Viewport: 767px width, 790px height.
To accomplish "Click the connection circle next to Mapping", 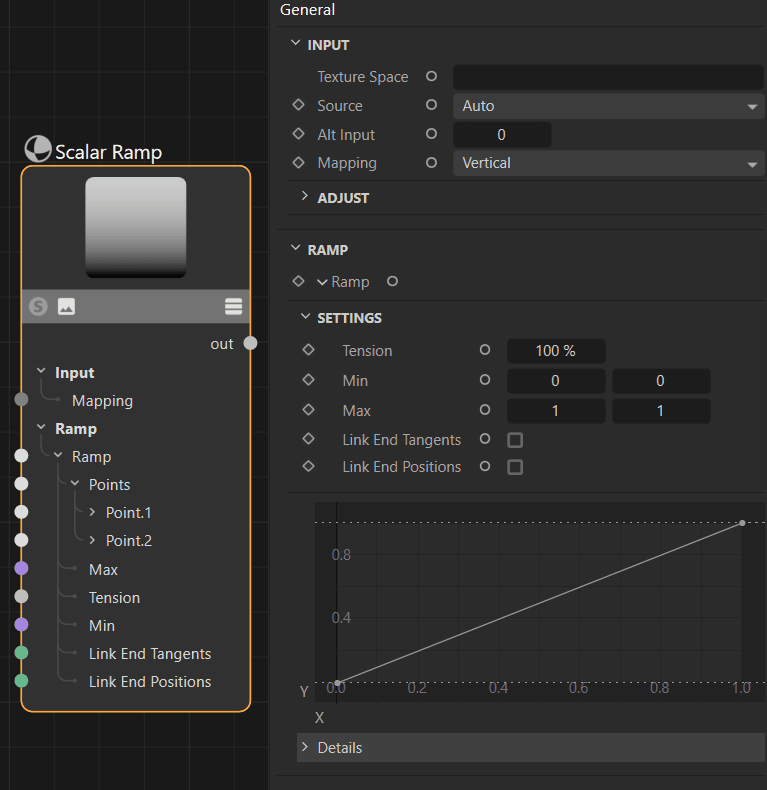I will pos(432,162).
